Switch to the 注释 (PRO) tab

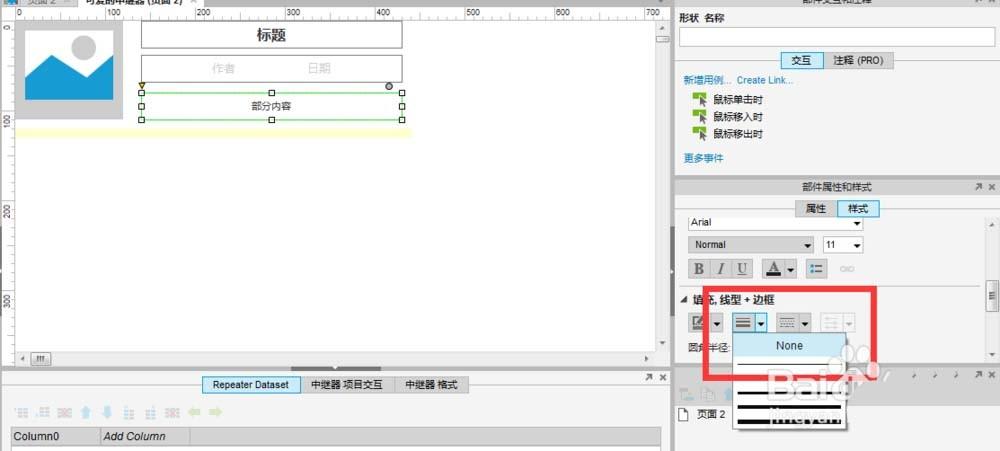pyautogui.click(x=858, y=60)
